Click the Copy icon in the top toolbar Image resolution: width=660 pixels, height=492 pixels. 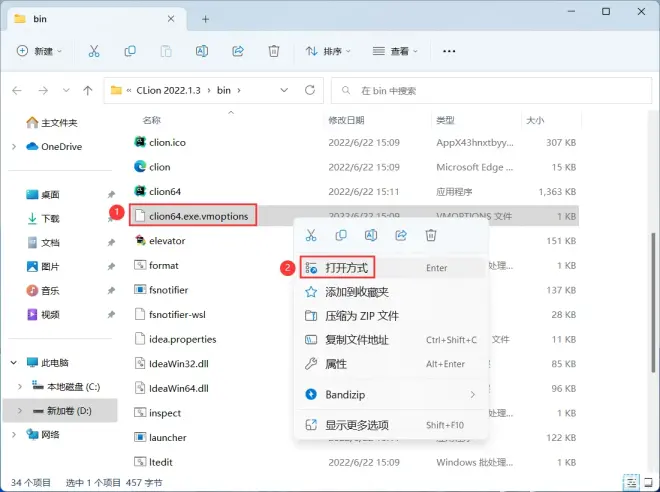130,51
